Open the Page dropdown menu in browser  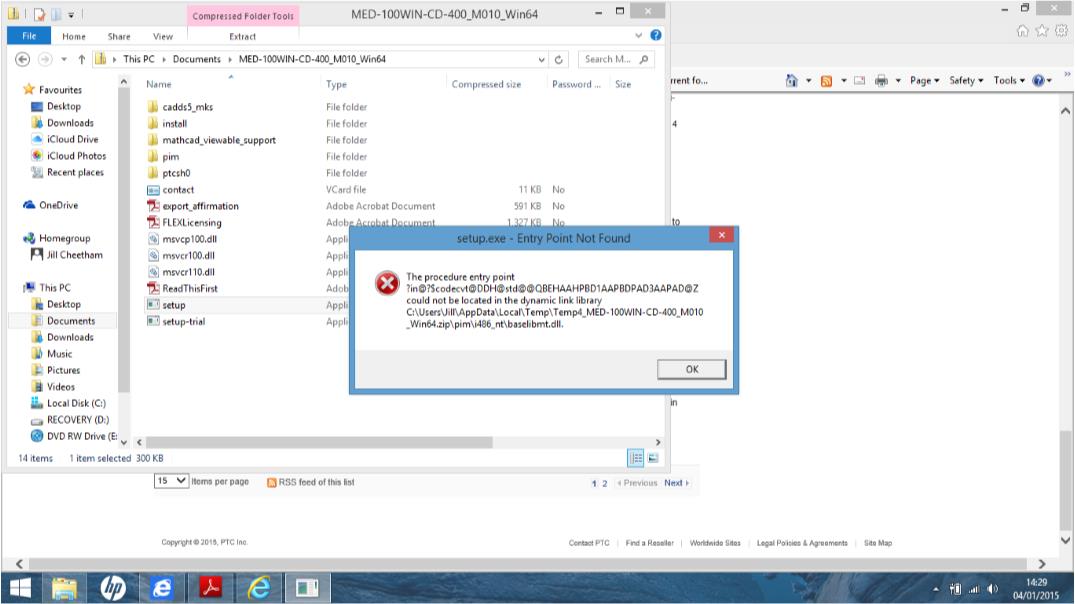coord(924,81)
